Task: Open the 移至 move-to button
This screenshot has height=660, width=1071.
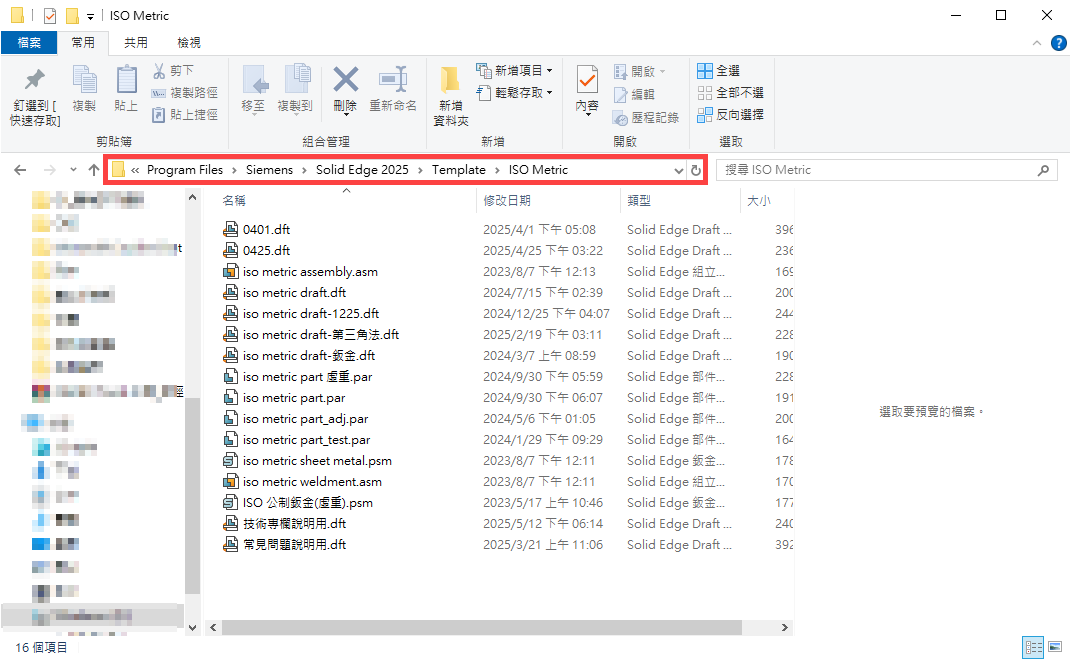Action: coord(254,89)
